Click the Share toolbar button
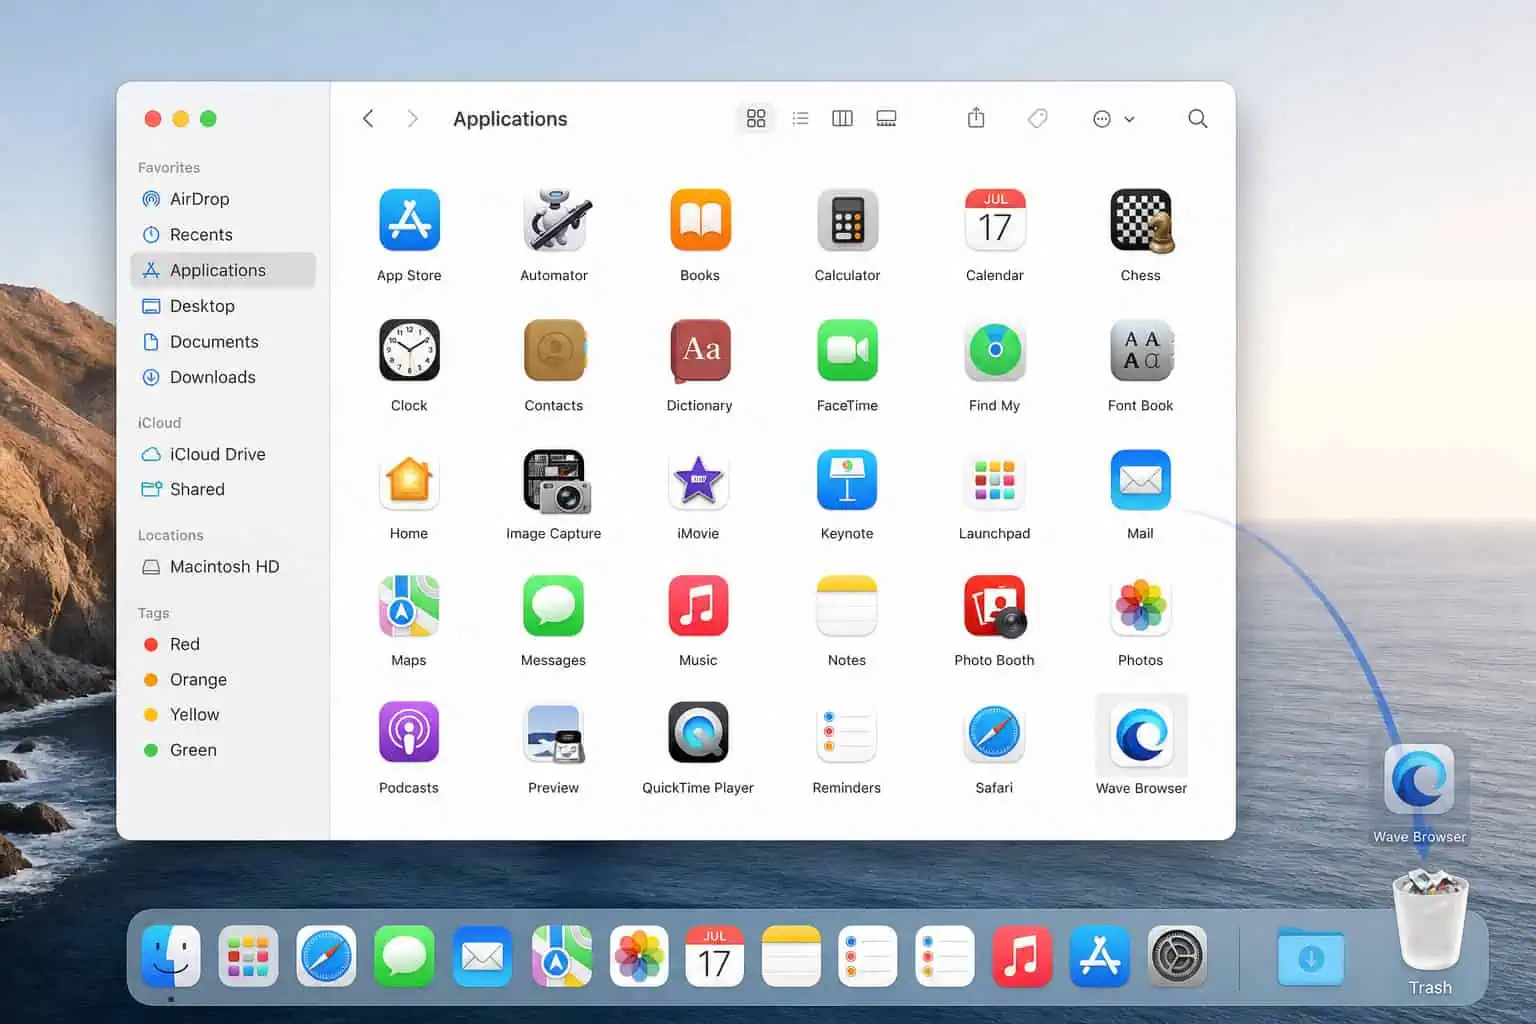 (976, 118)
